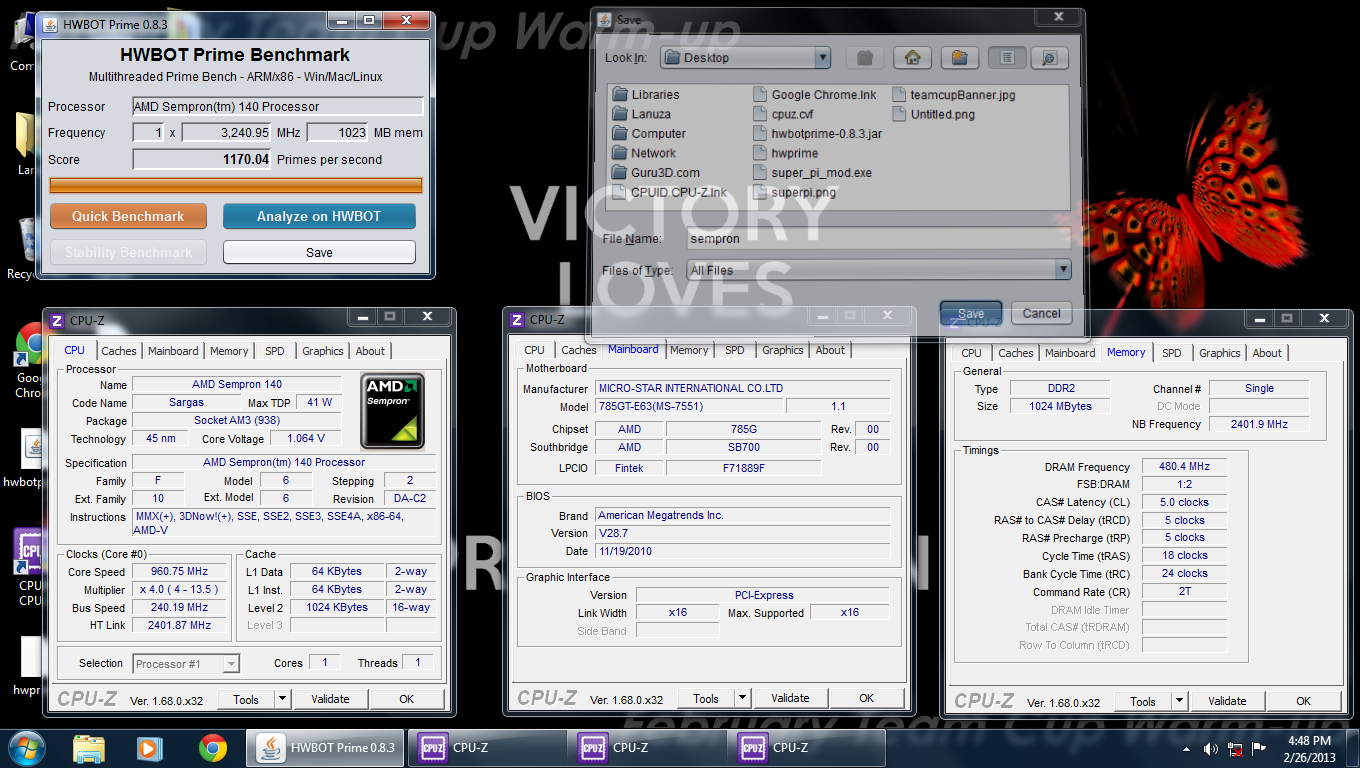The width and height of the screenshot is (1360, 768).
Task: Expand Processor #1 Selection dropdown in CPU-Z
Action: click(x=232, y=663)
